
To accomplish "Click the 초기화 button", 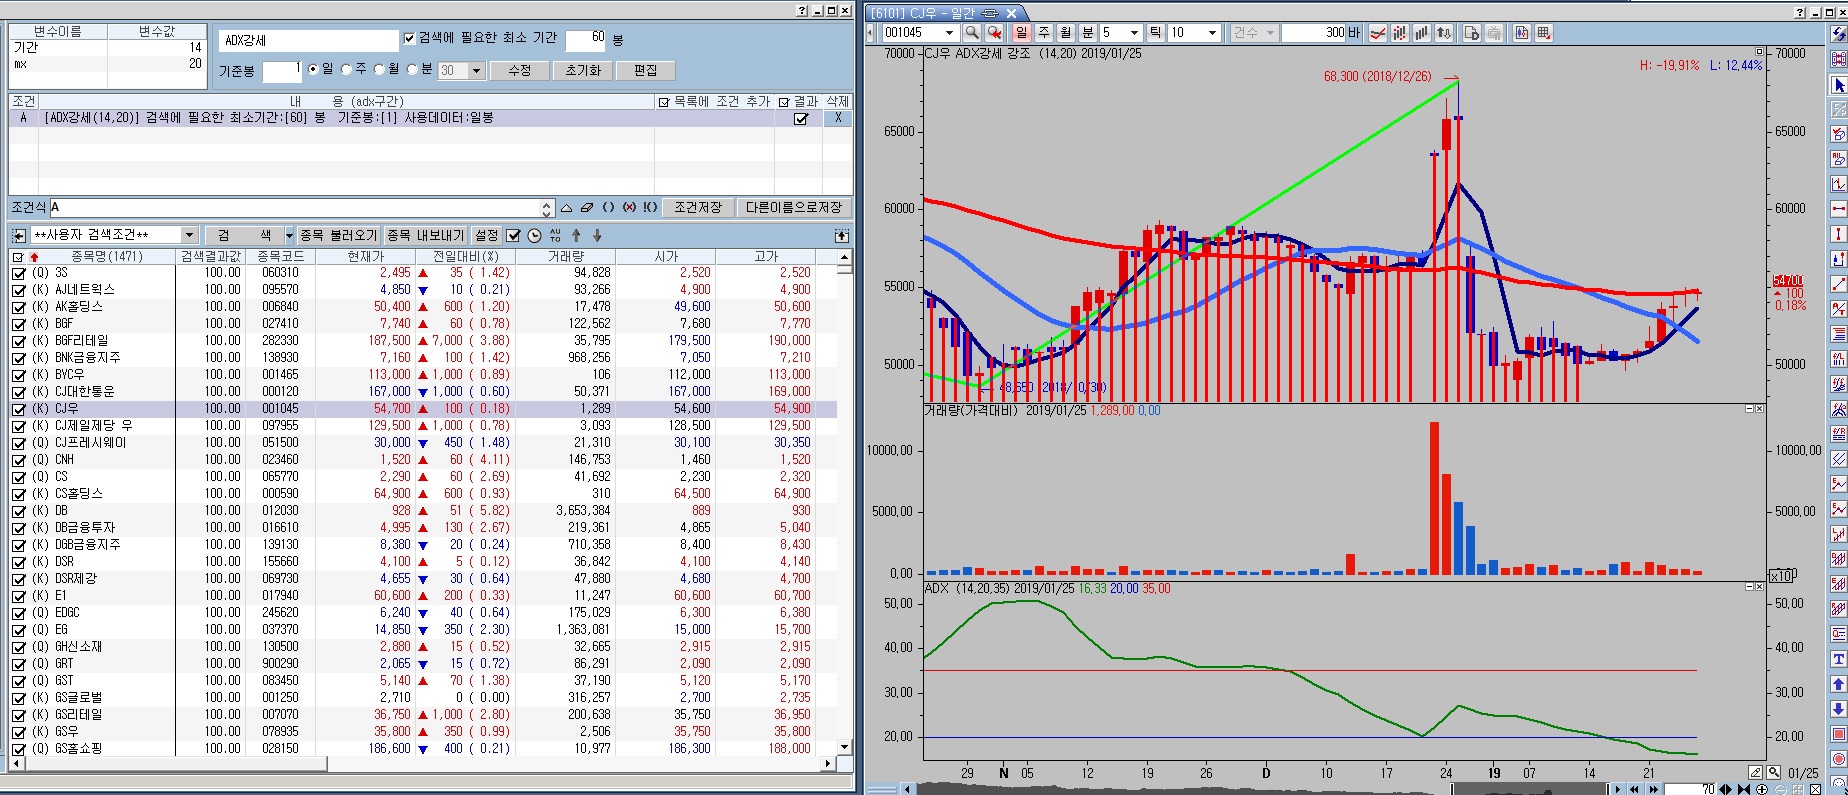I will pyautogui.click(x=583, y=71).
